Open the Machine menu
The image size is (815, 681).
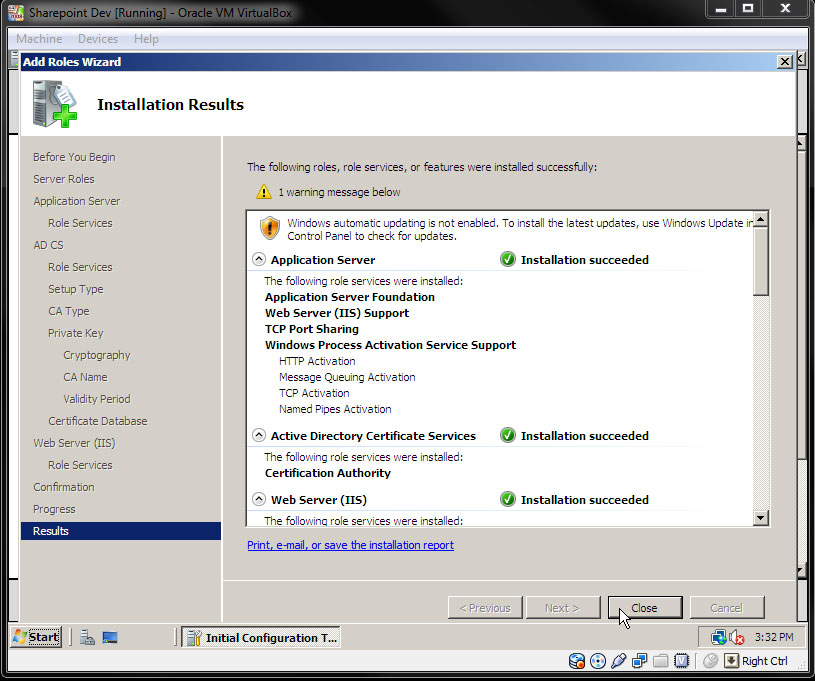click(x=39, y=39)
